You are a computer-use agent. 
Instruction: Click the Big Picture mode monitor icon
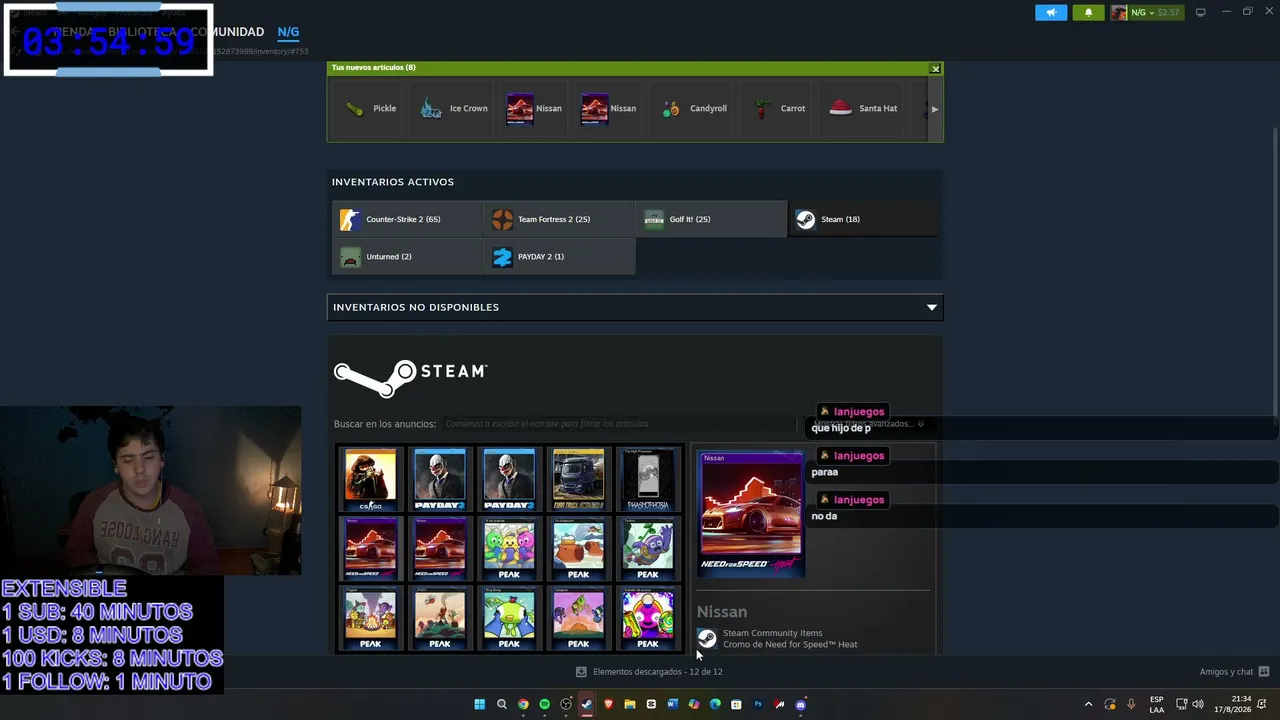pyautogui.click(x=1200, y=12)
